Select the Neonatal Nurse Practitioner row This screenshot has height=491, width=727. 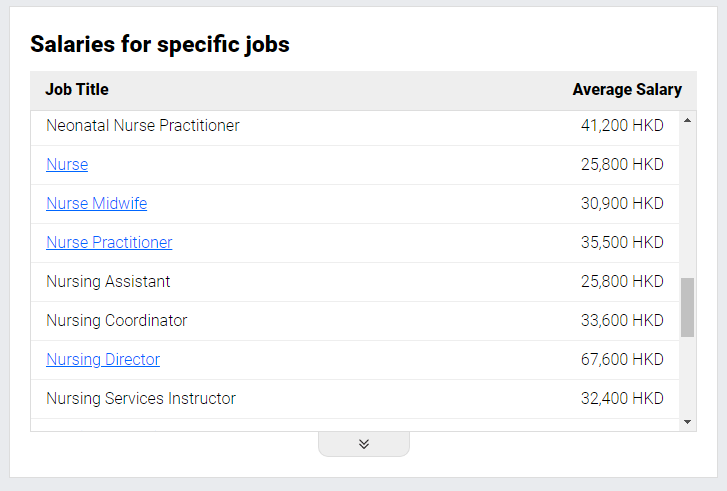click(355, 126)
